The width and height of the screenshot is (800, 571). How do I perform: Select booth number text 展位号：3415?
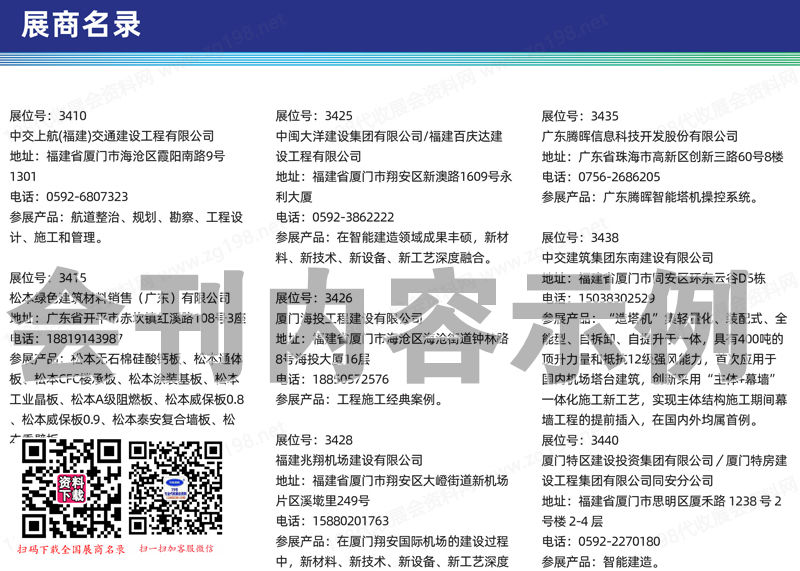click(x=48, y=278)
